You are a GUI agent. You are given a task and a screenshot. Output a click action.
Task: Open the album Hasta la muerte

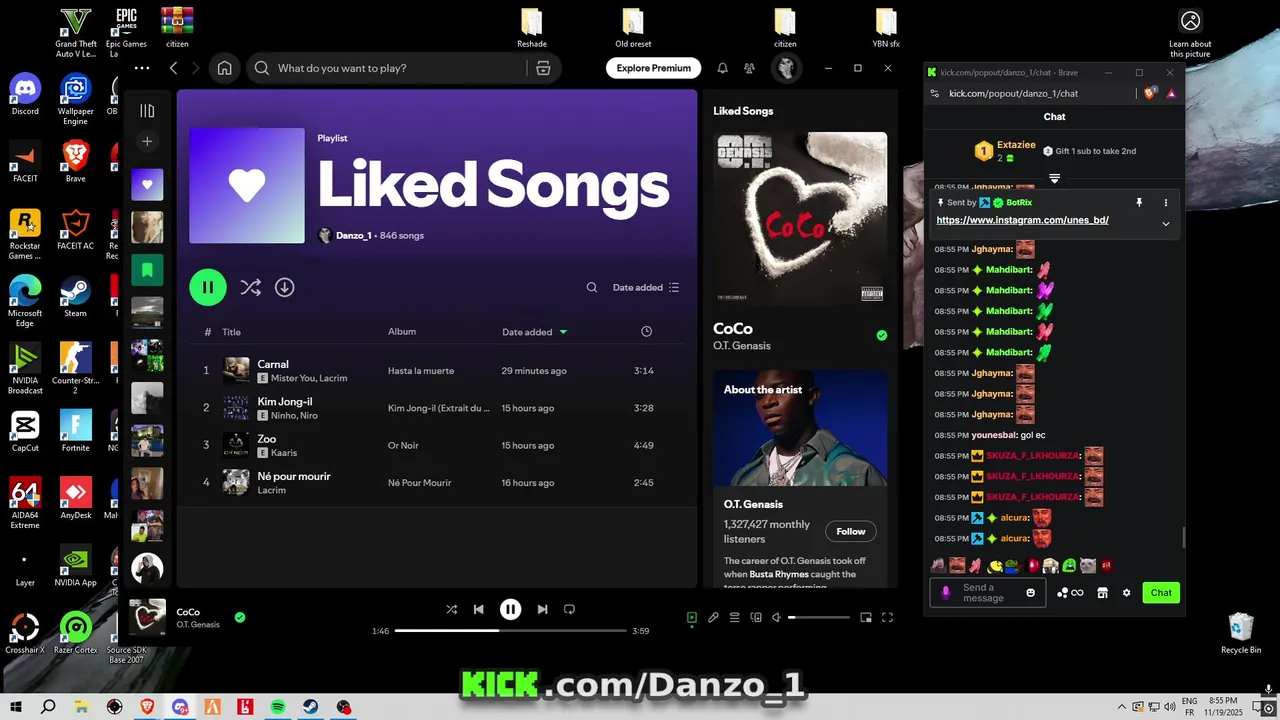[421, 371]
